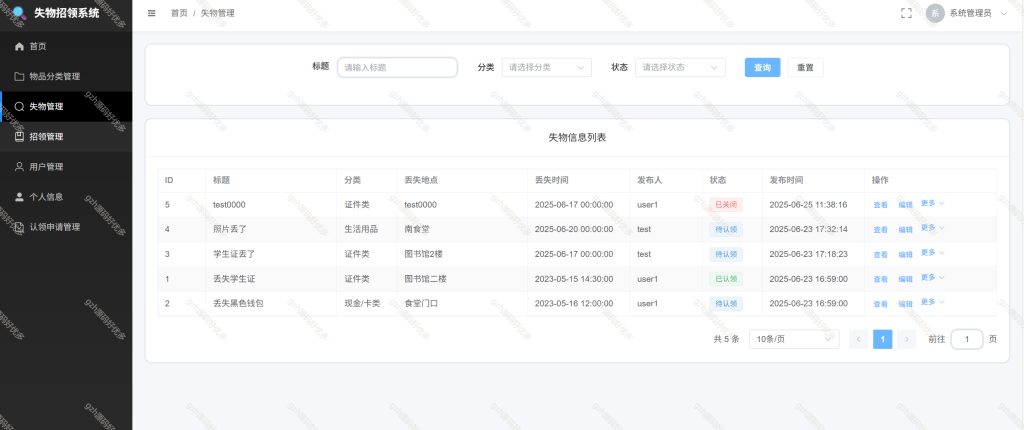
Task: View details of test0000 row via 查看
Action: pyautogui.click(x=880, y=205)
